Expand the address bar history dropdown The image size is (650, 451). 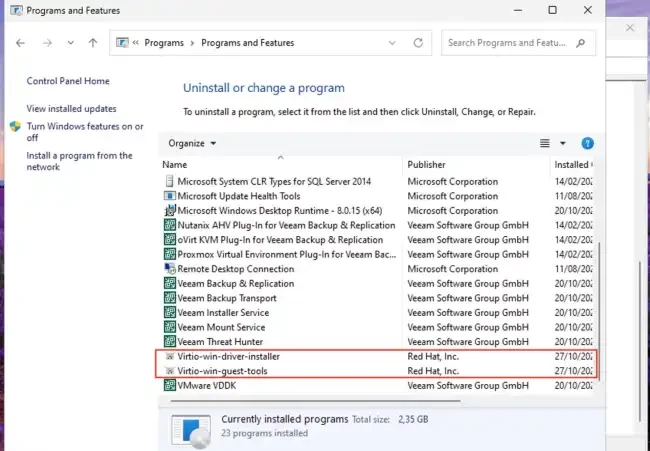[393, 43]
